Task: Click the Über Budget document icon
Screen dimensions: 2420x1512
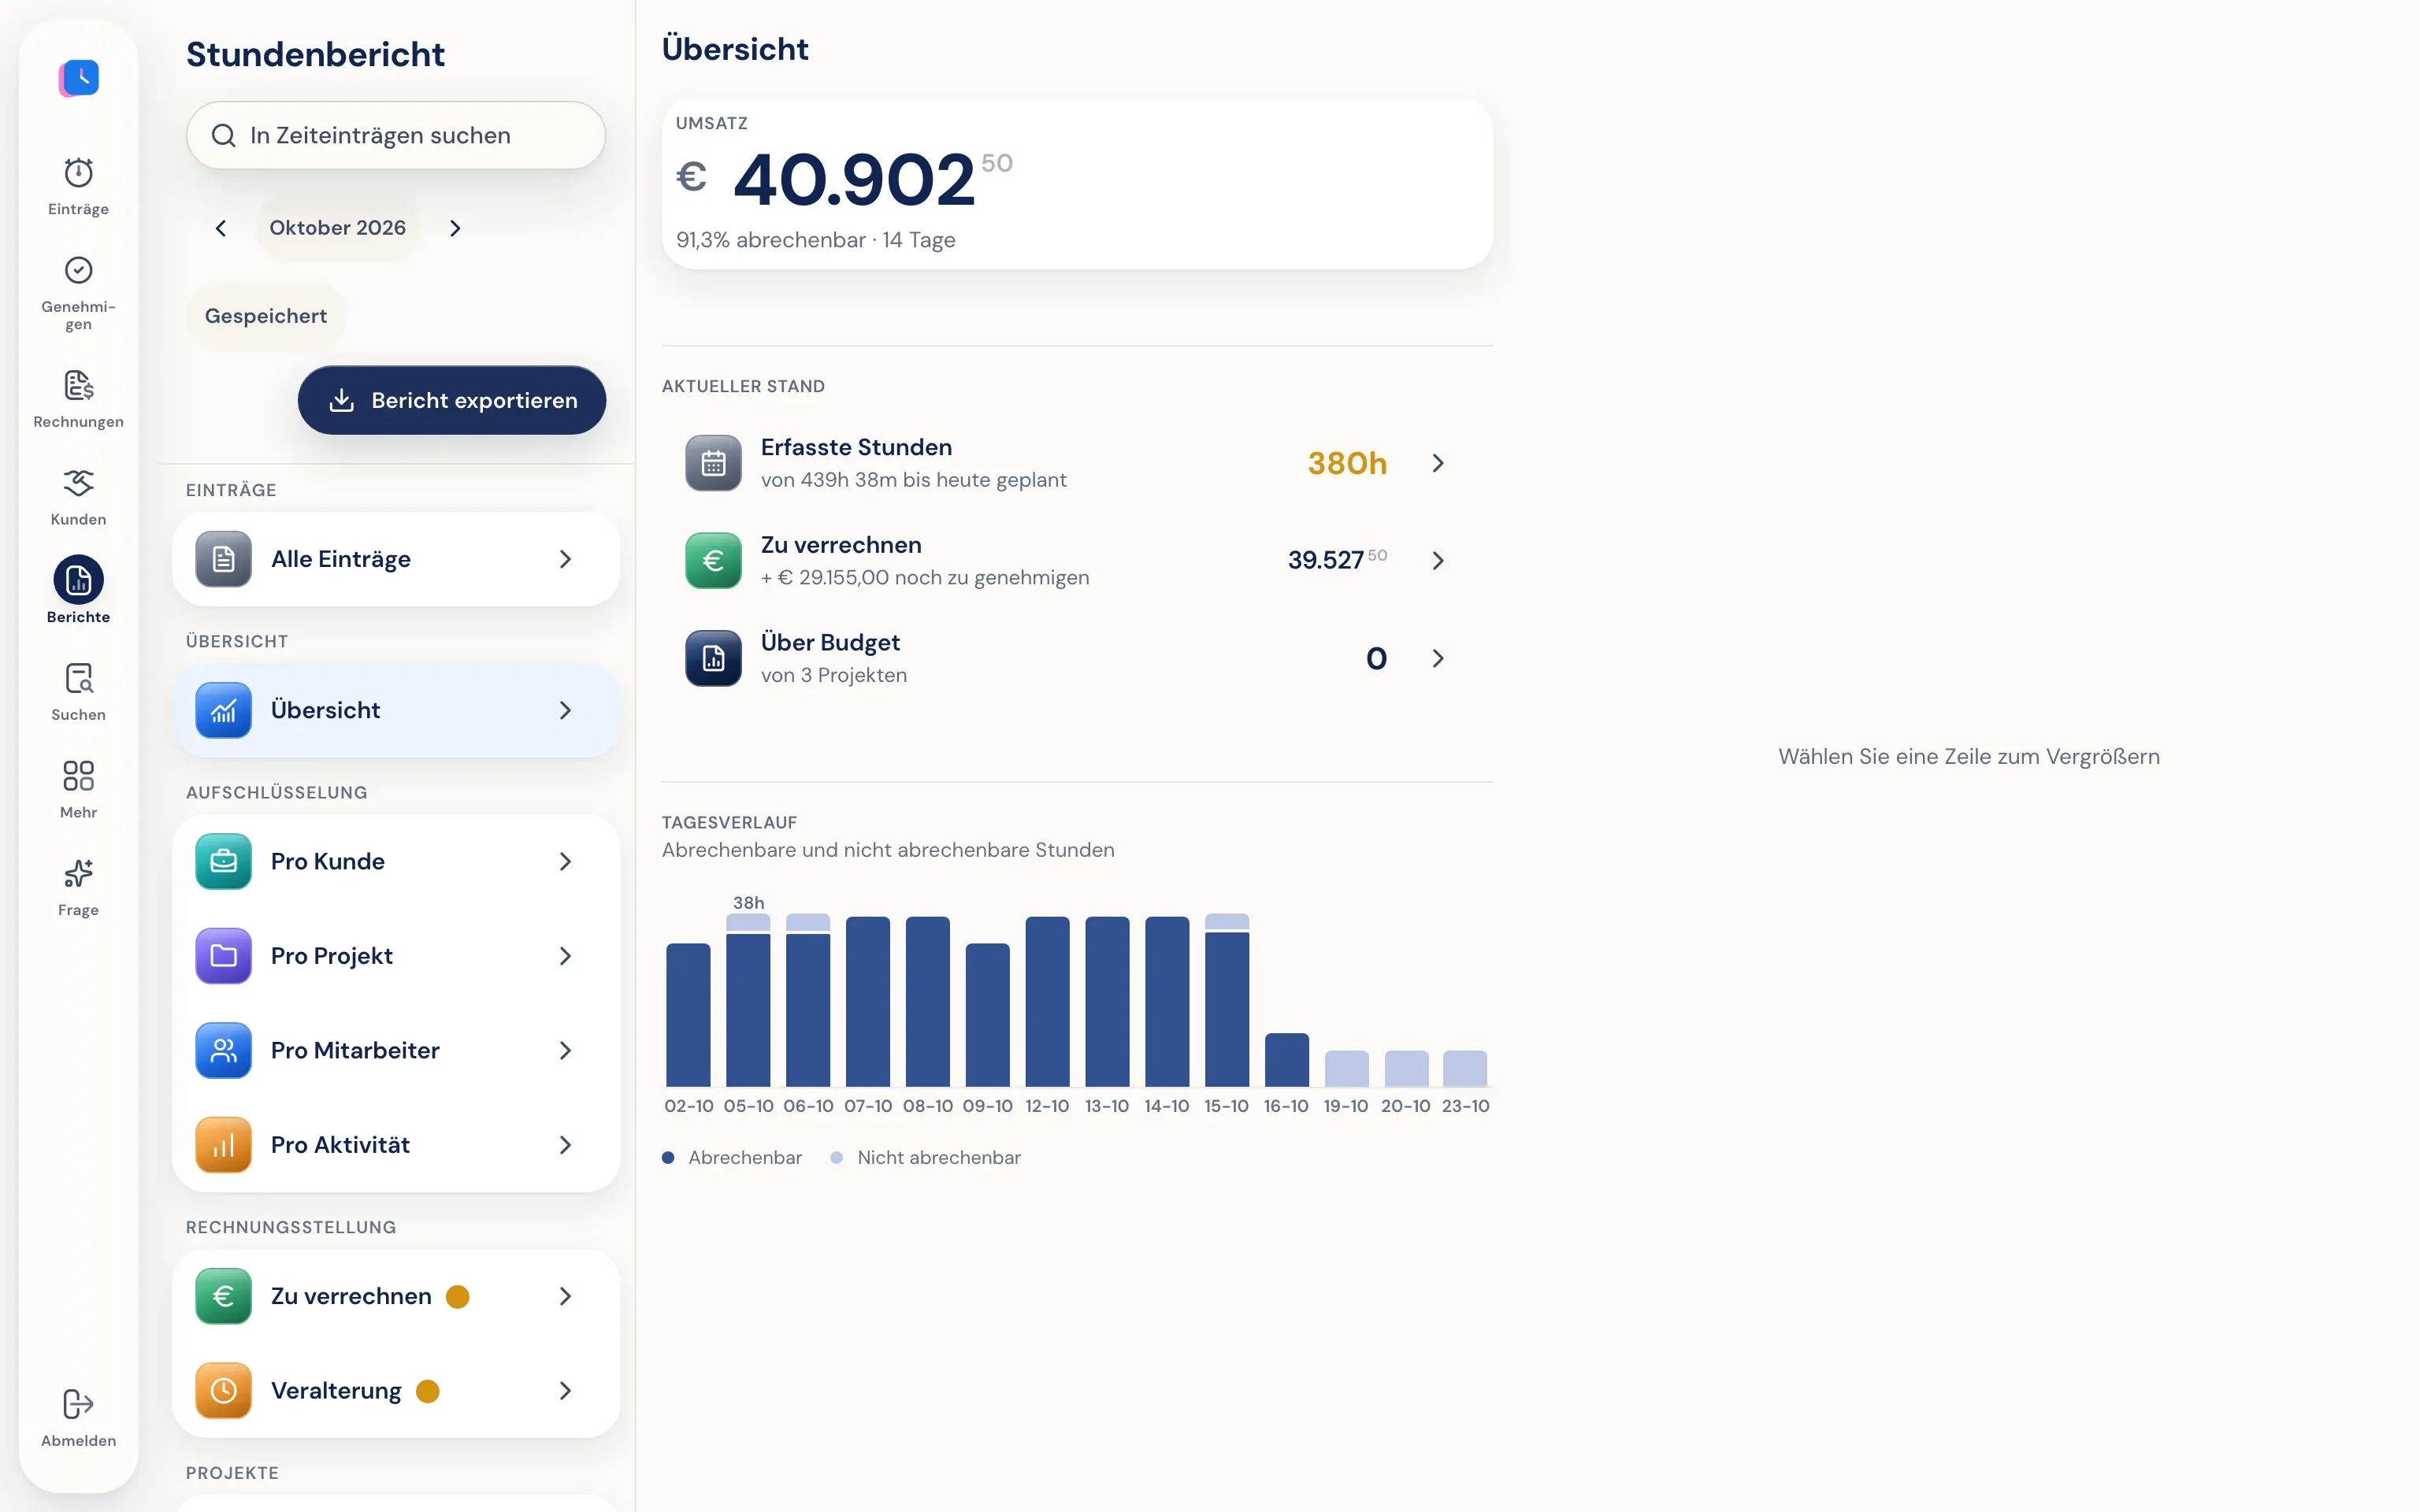Action: pos(713,658)
